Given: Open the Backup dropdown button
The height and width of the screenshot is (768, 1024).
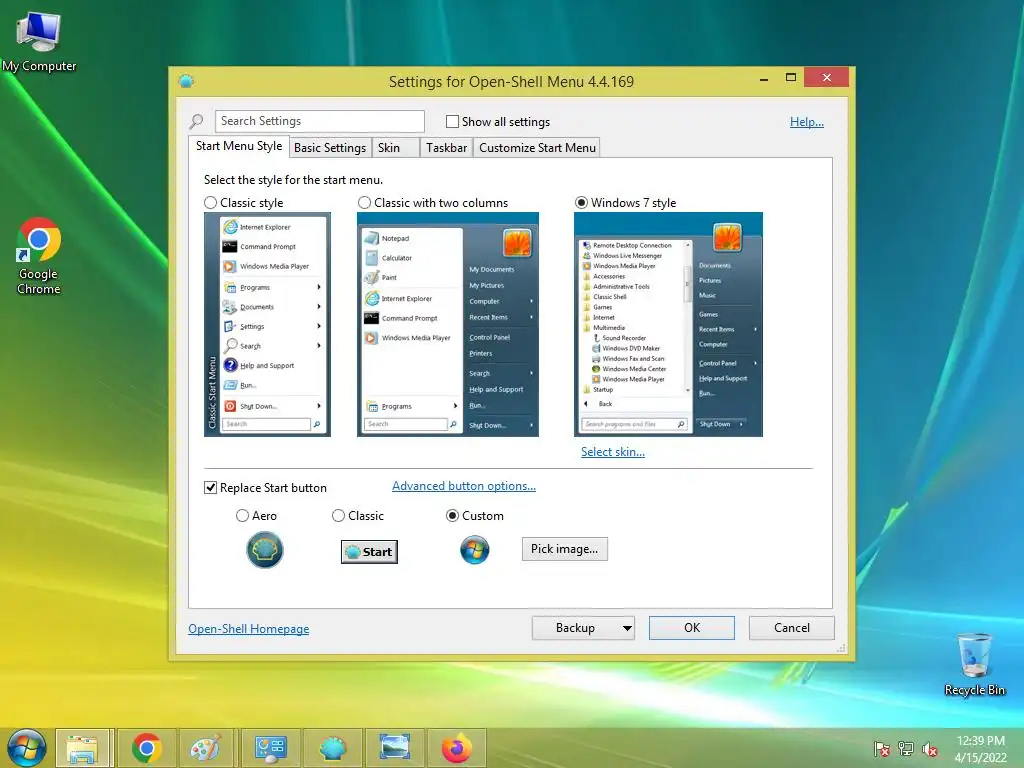Looking at the screenshot, I should 583,628.
